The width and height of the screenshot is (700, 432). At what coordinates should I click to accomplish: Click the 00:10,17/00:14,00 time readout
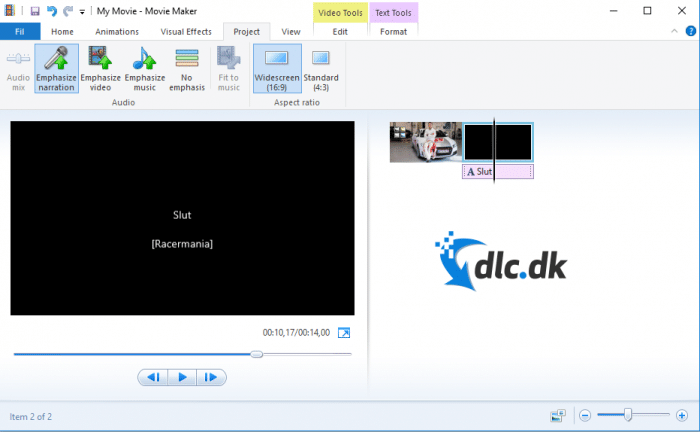[x=296, y=333]
